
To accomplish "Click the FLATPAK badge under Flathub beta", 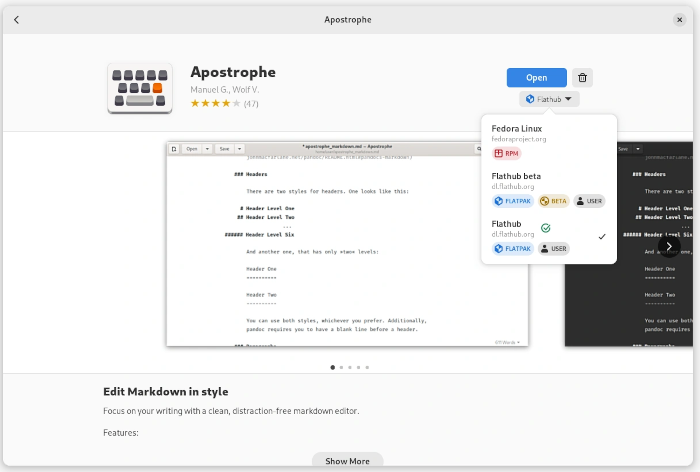I will click(512, 201).
